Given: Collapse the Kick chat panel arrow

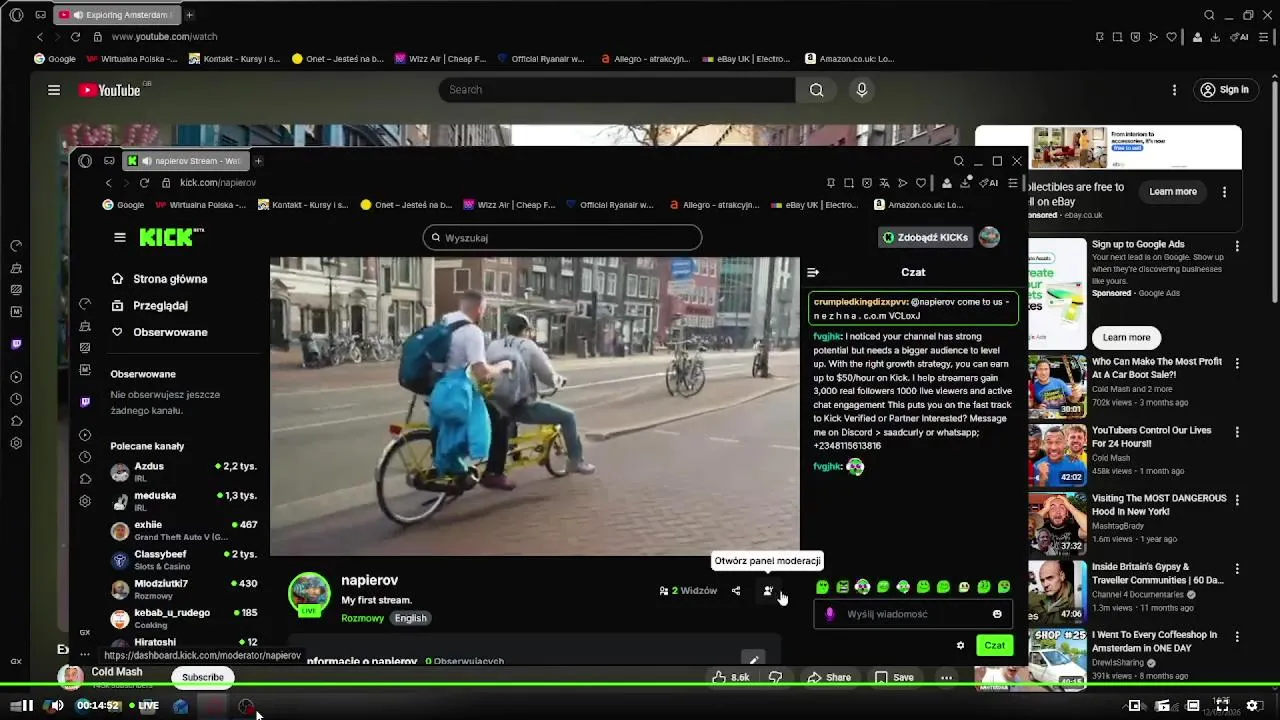Looking at the screenshot, I should (x=813, y=272).
